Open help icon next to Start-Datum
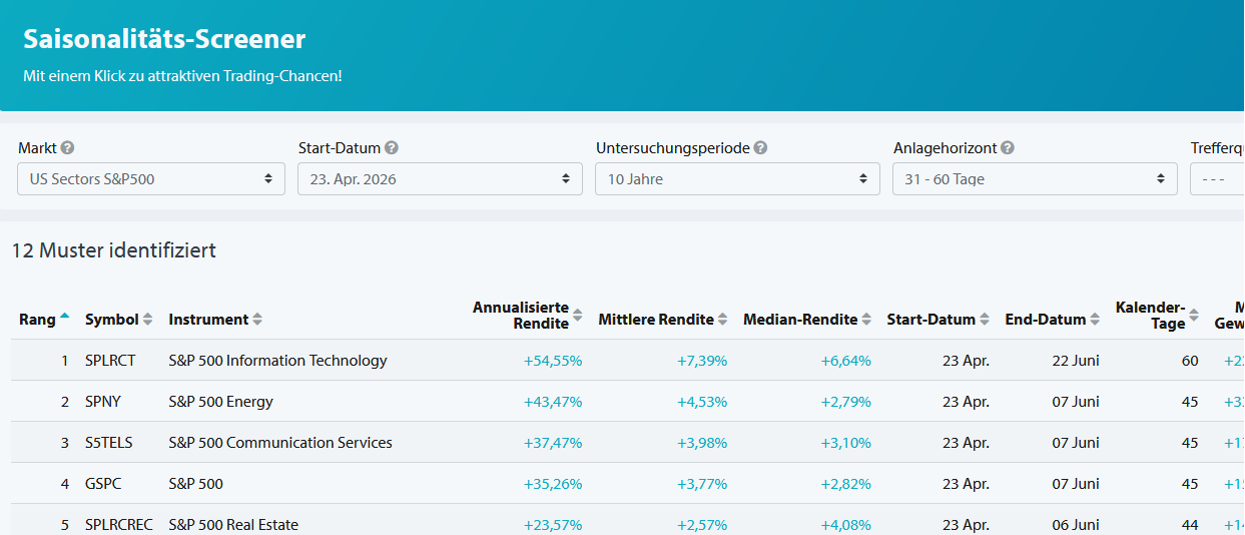The width and height of the screenshot is (1245, 535). point(391,148)
